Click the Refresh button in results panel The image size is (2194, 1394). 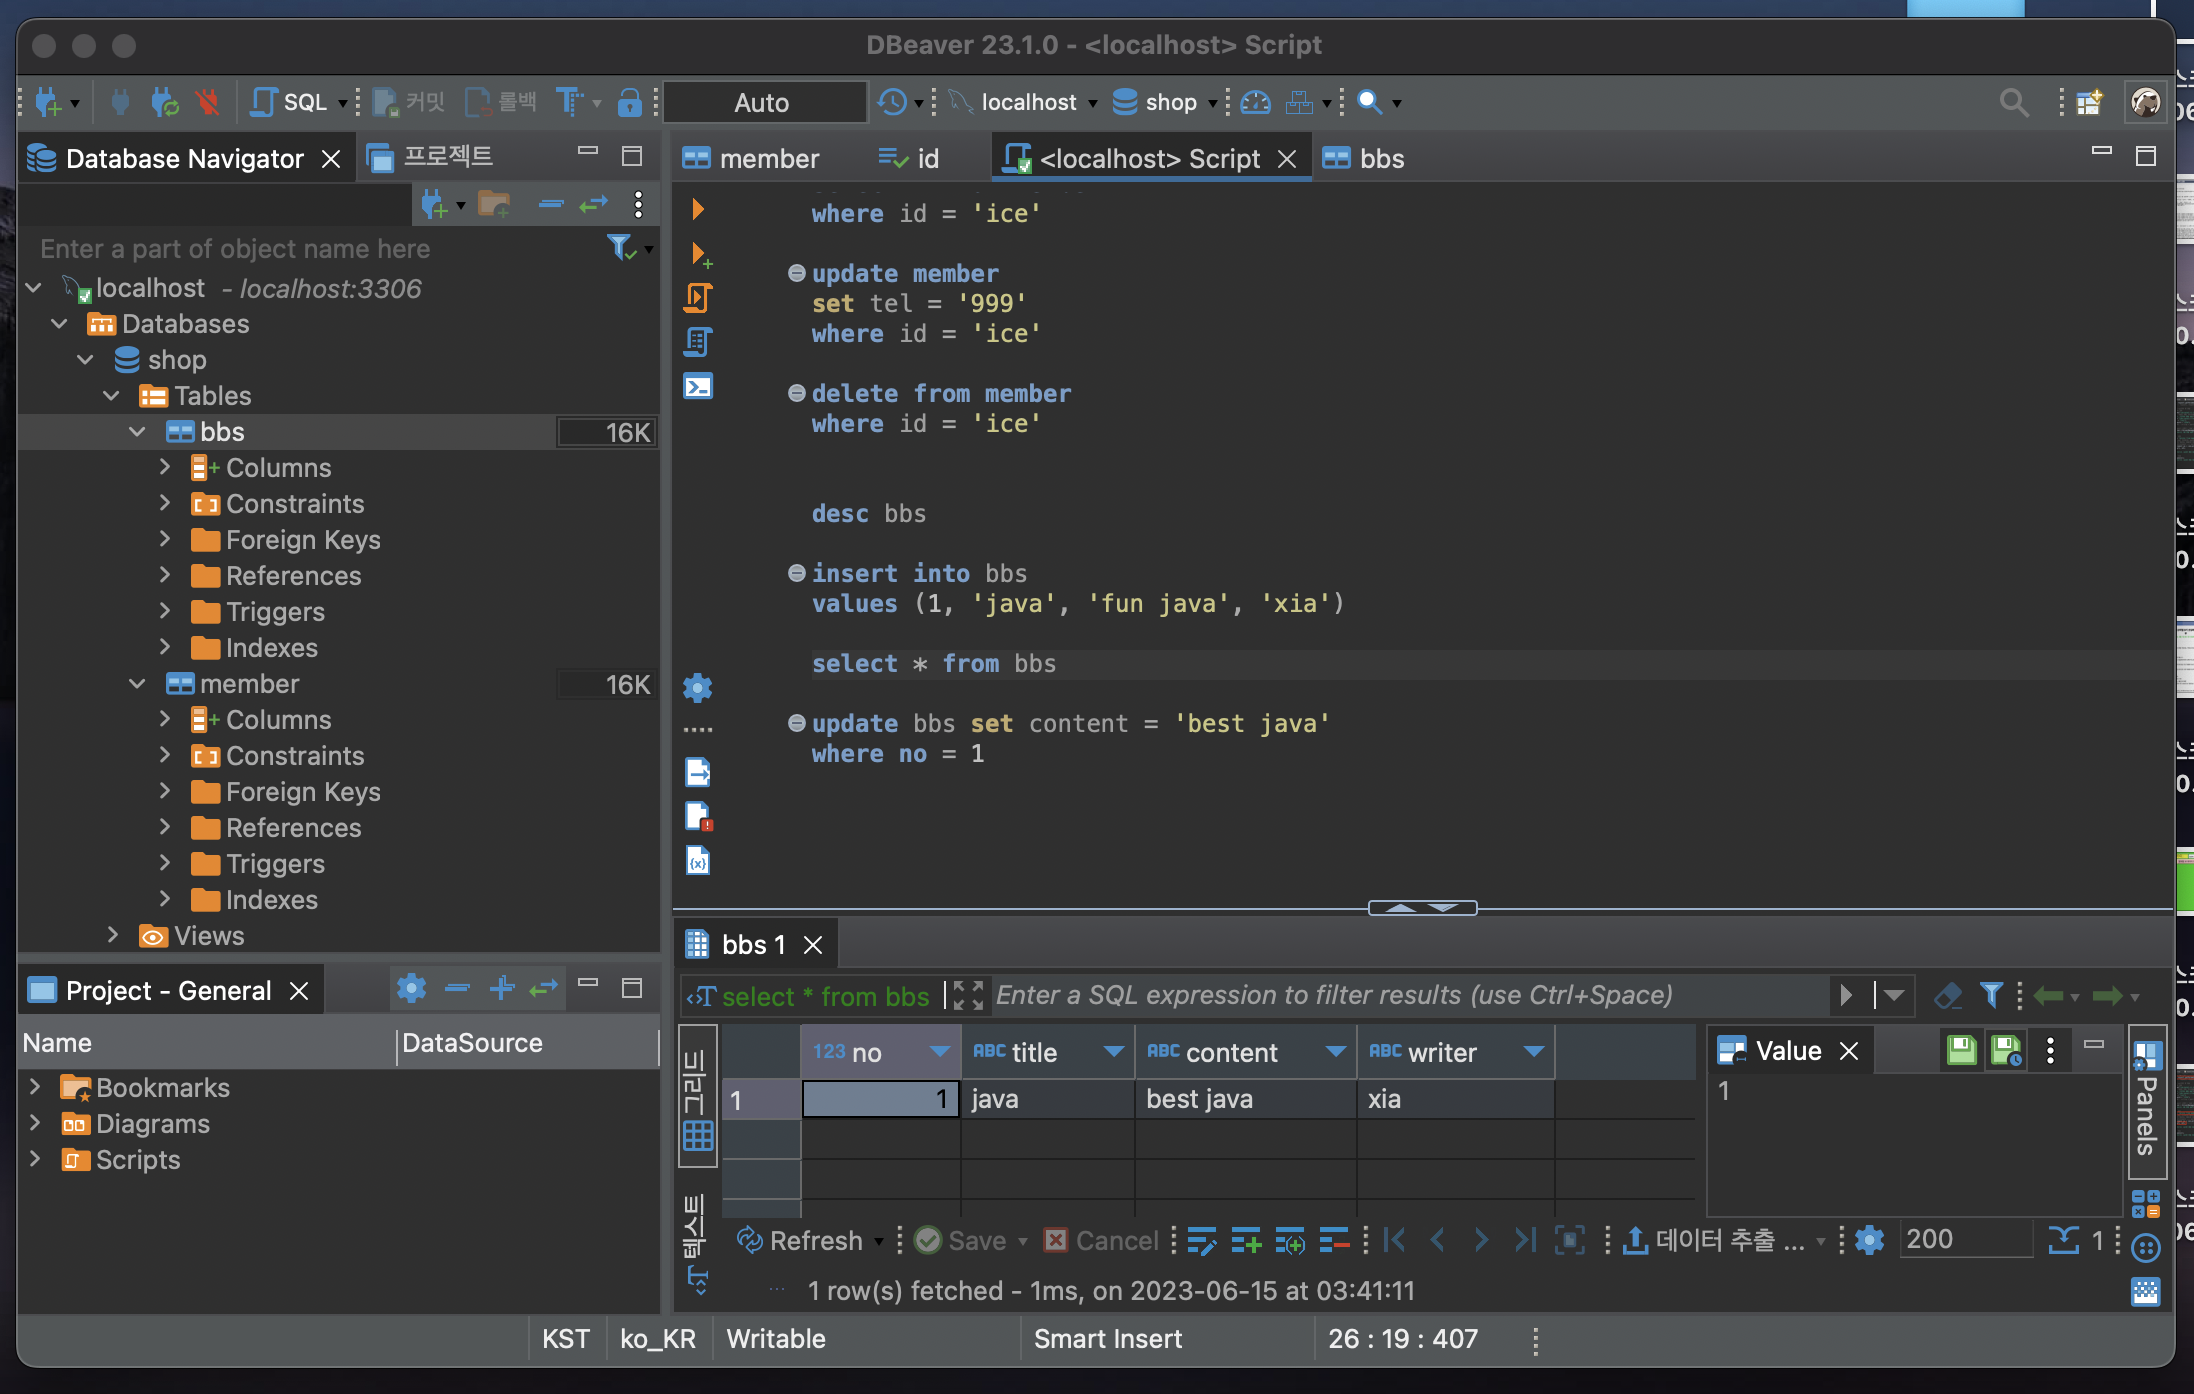coord(800,1241)
